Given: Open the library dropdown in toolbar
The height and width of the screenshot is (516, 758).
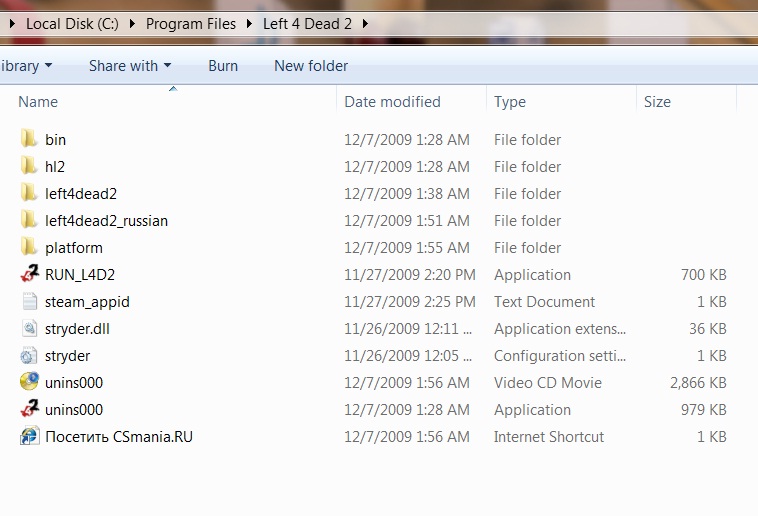Looking at the screenshot, I should (26, 65).
